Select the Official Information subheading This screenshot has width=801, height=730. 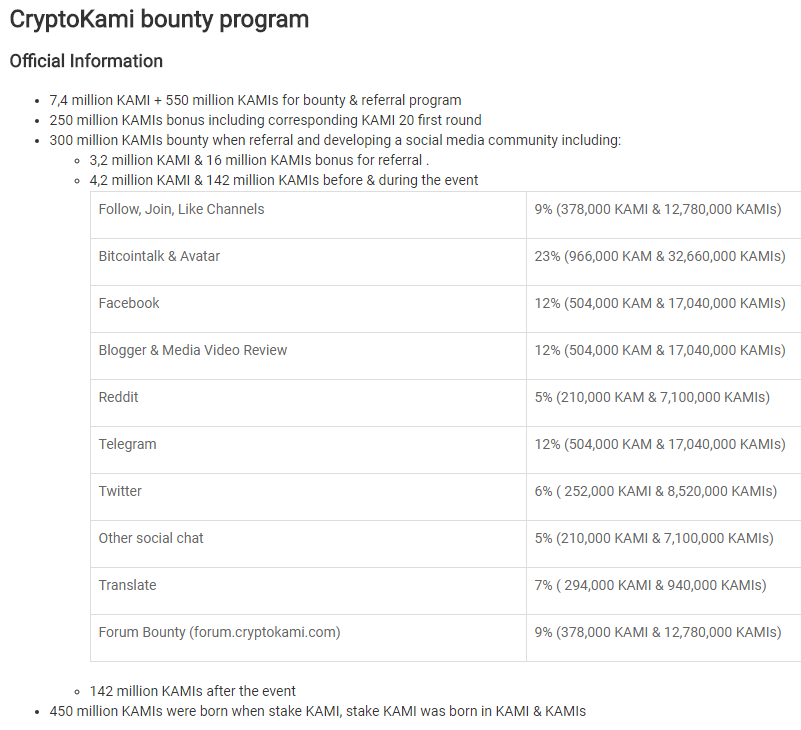click(86, 61)
